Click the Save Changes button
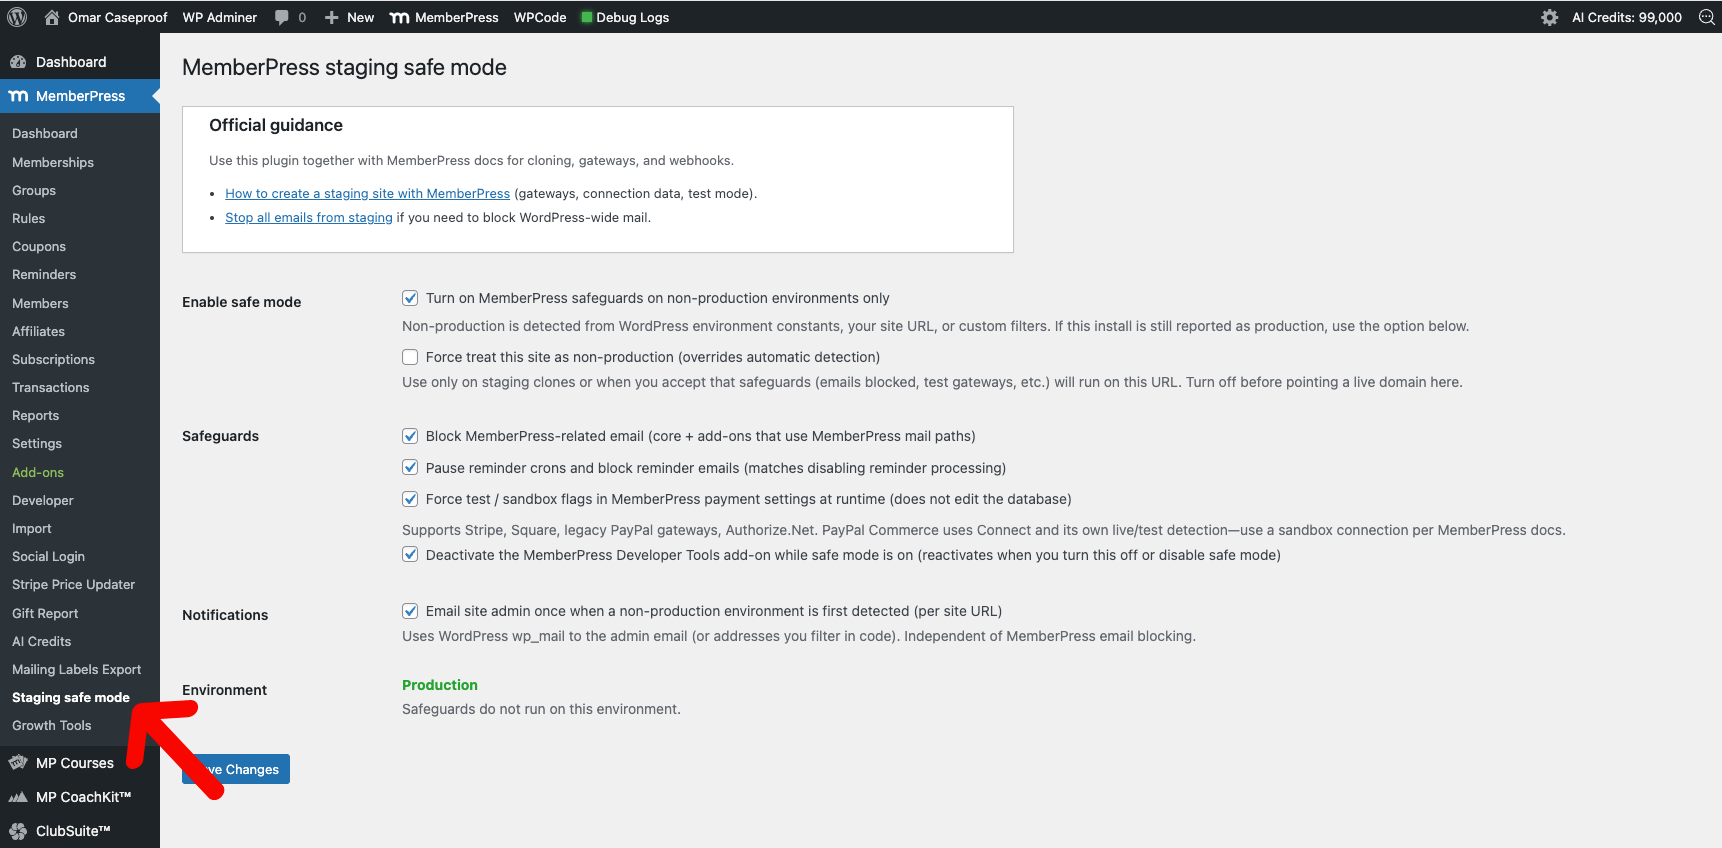 236,769
